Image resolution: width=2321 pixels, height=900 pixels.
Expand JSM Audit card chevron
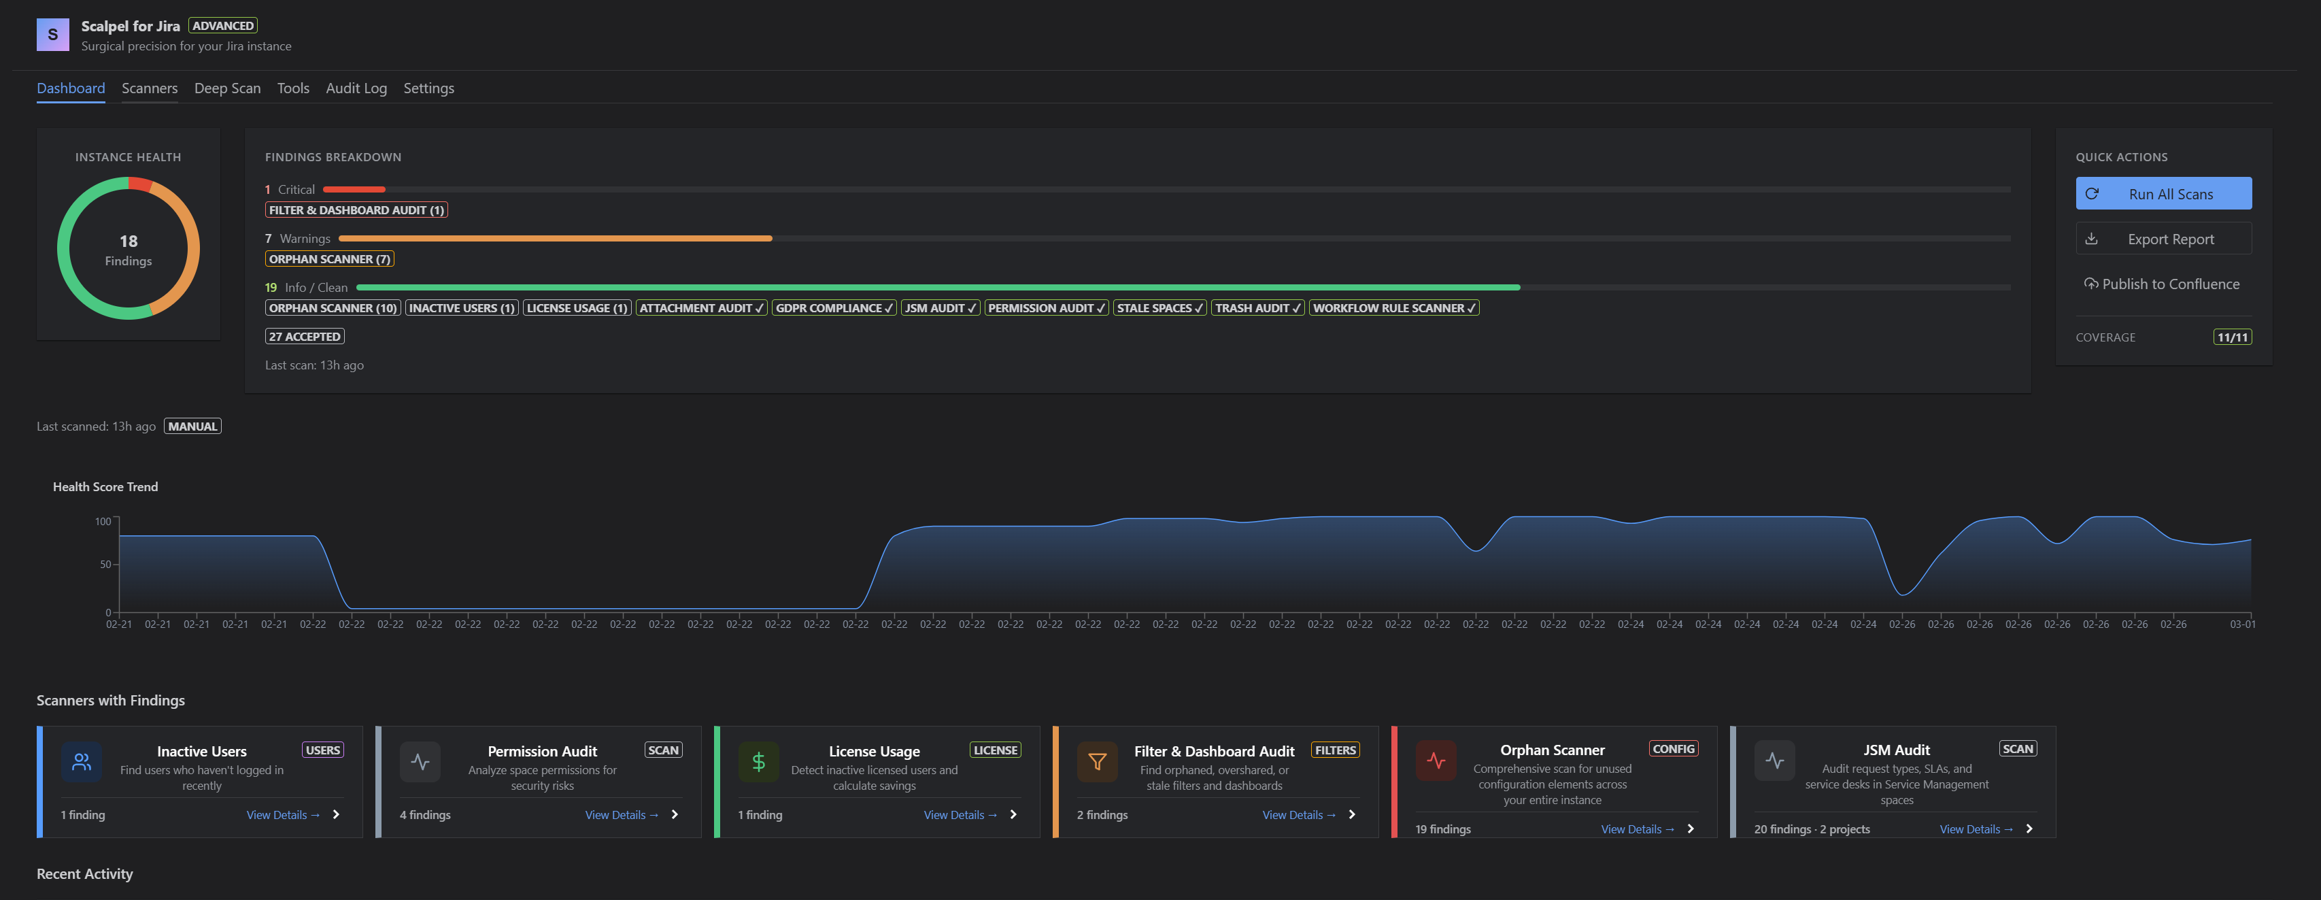click(2029, 829)
